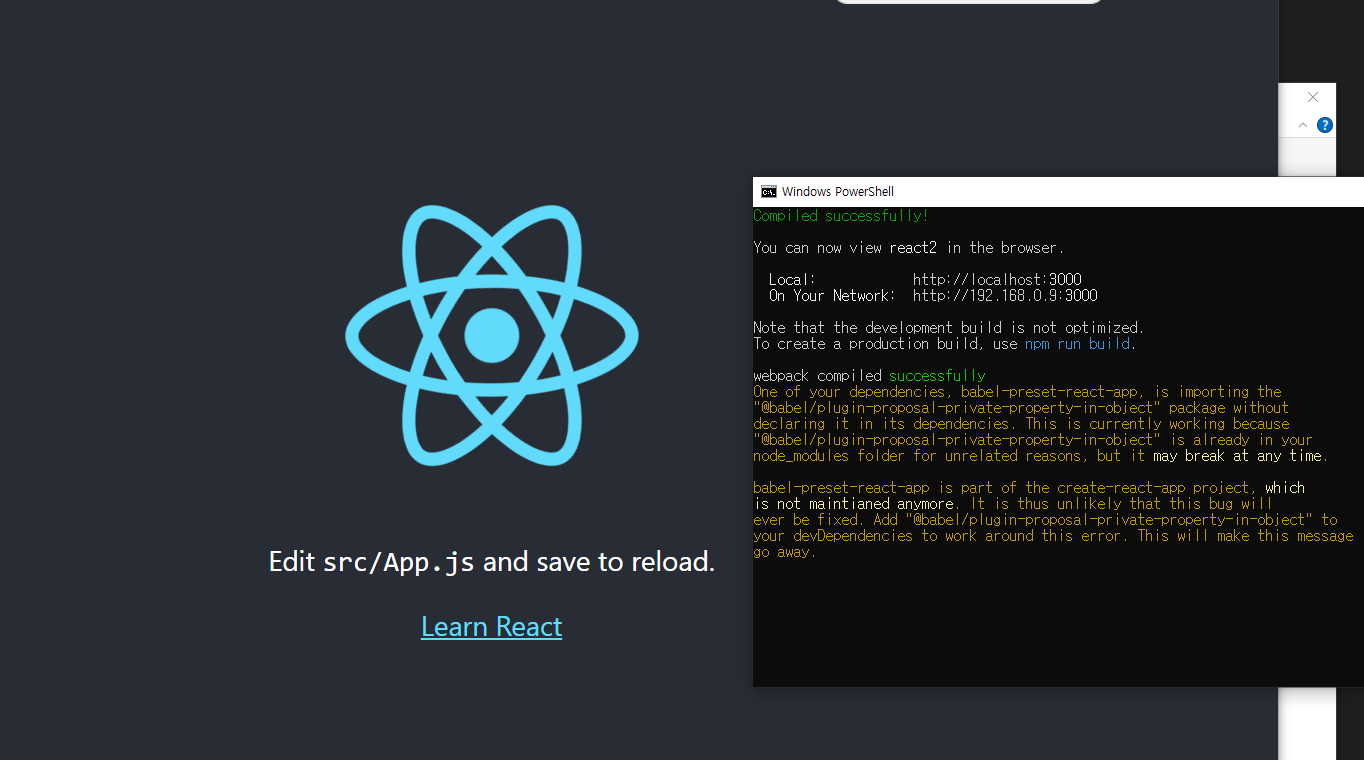Click the 'go away.' final warning line

(x=785, y=552)
